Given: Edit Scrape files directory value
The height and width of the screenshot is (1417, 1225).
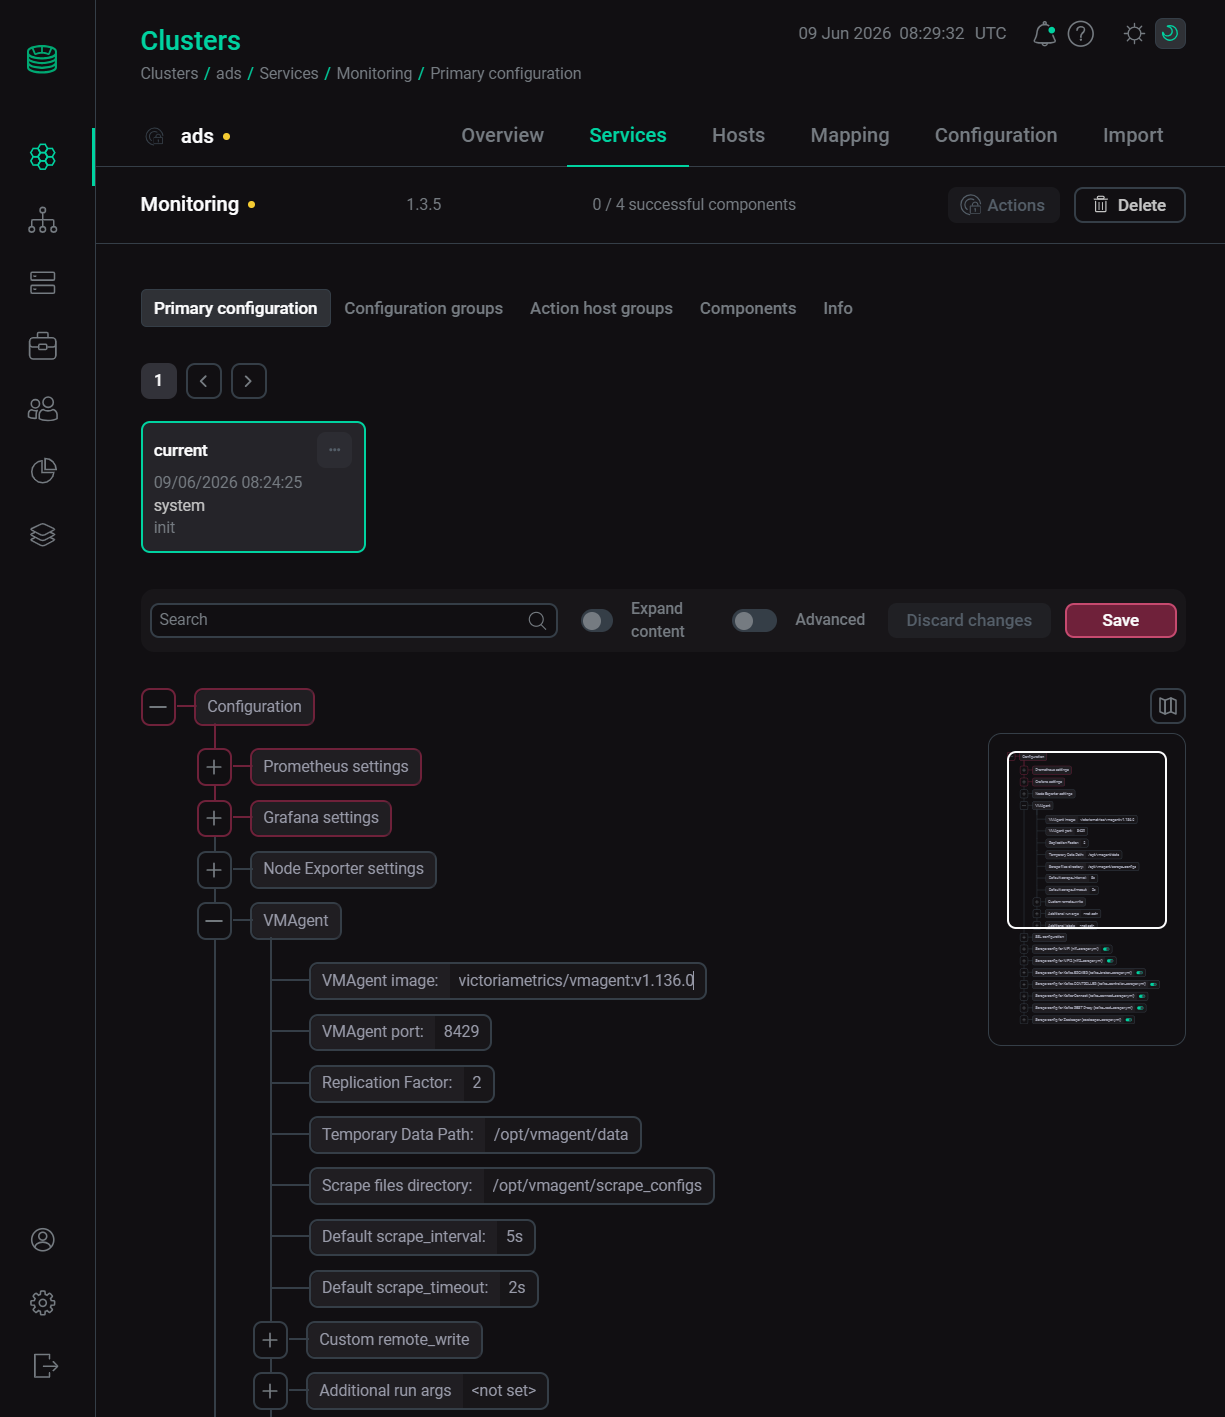Looking at the screenshot, I should point(597,1186).
